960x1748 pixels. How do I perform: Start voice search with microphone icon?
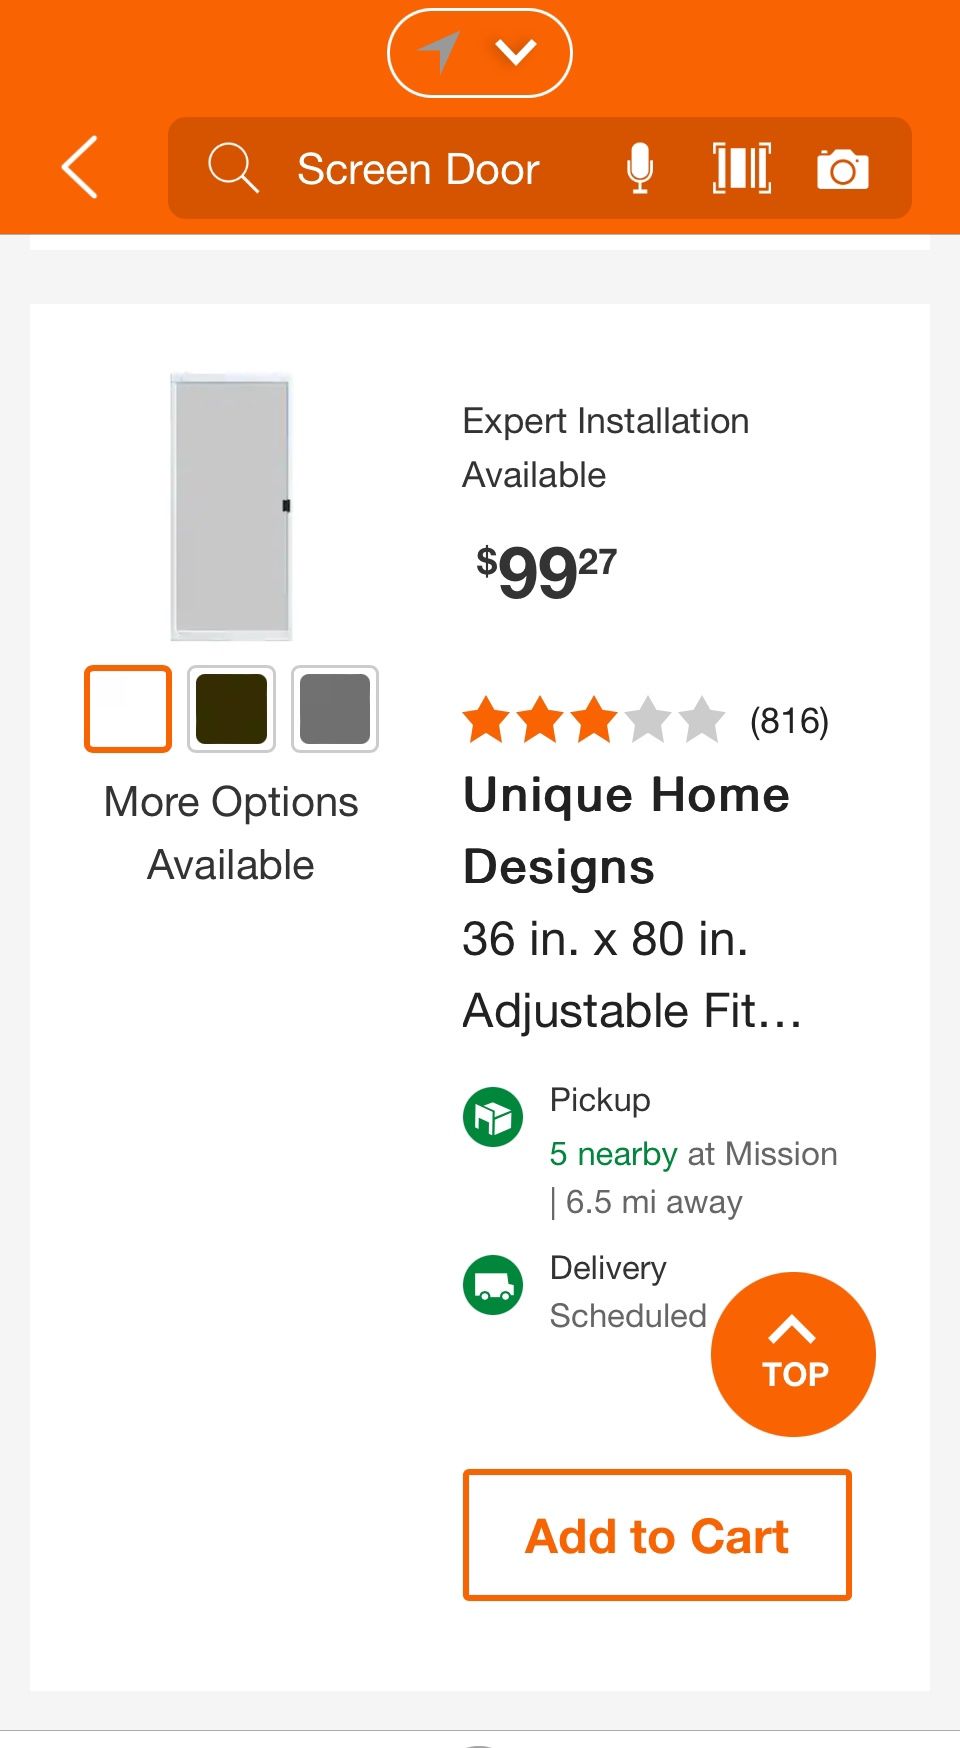pos(640,167)
